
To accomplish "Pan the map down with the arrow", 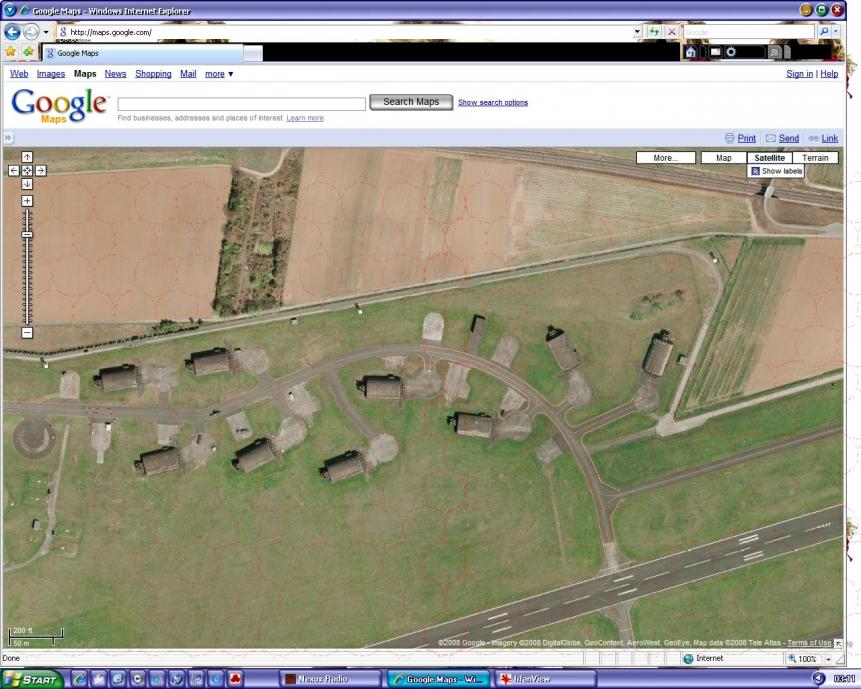I will coord(27,184).
